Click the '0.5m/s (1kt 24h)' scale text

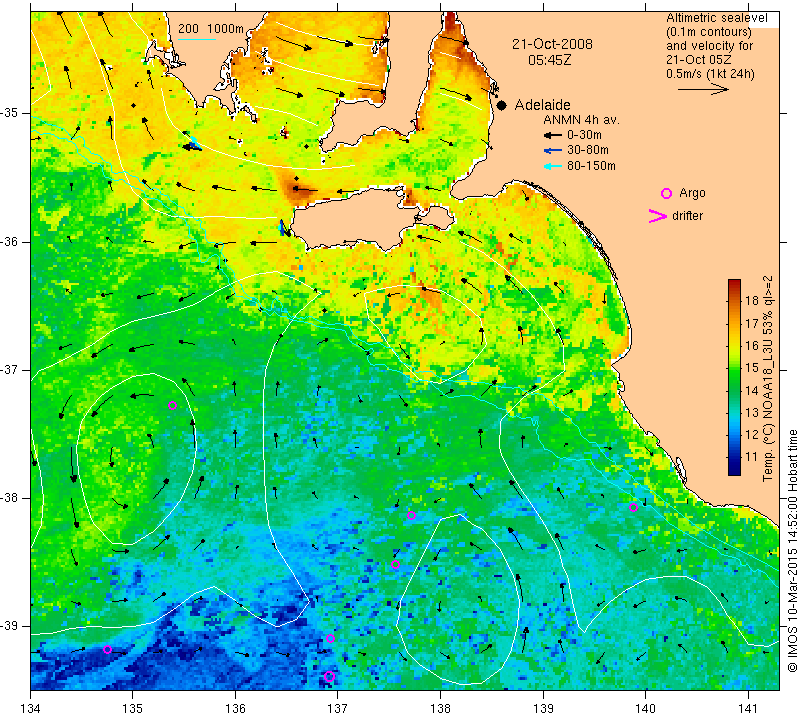point(710,73)
